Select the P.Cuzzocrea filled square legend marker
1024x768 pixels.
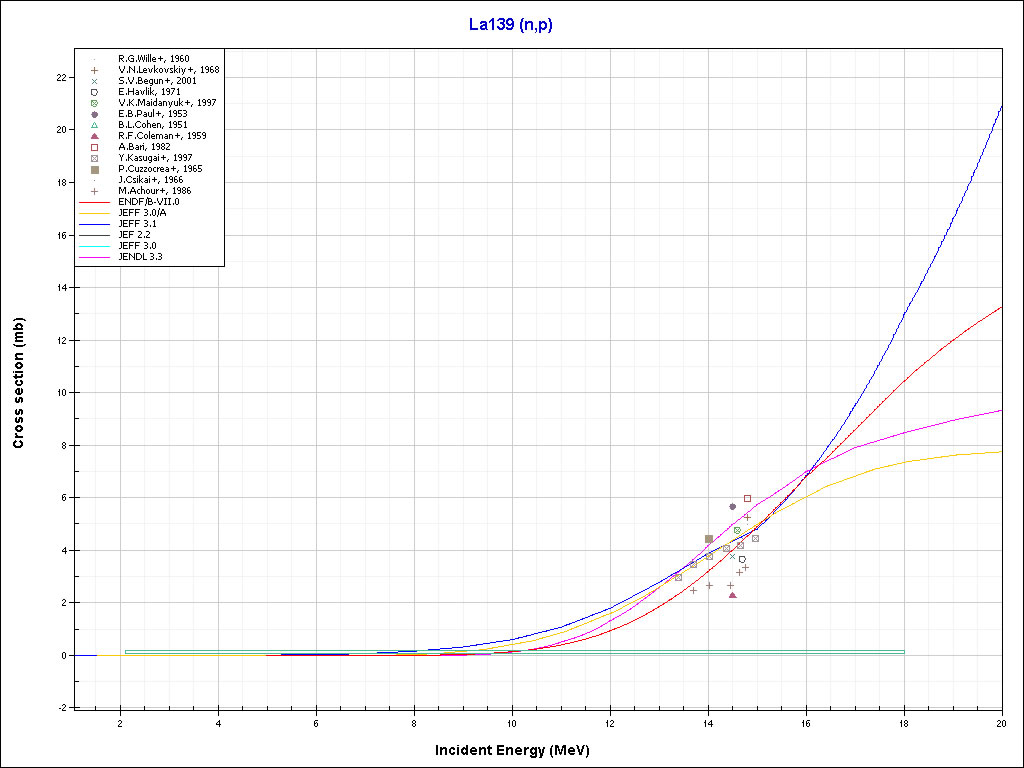94,169
